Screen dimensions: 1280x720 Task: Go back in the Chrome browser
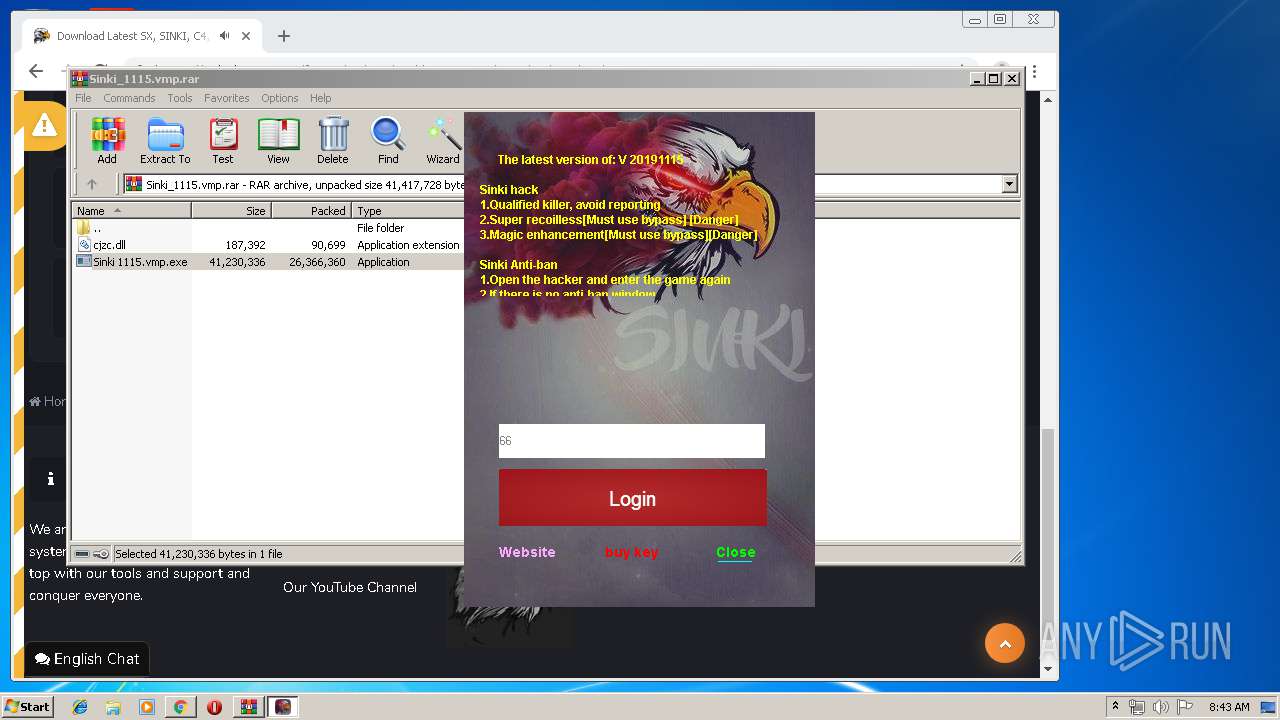click(x=37, y=71)
